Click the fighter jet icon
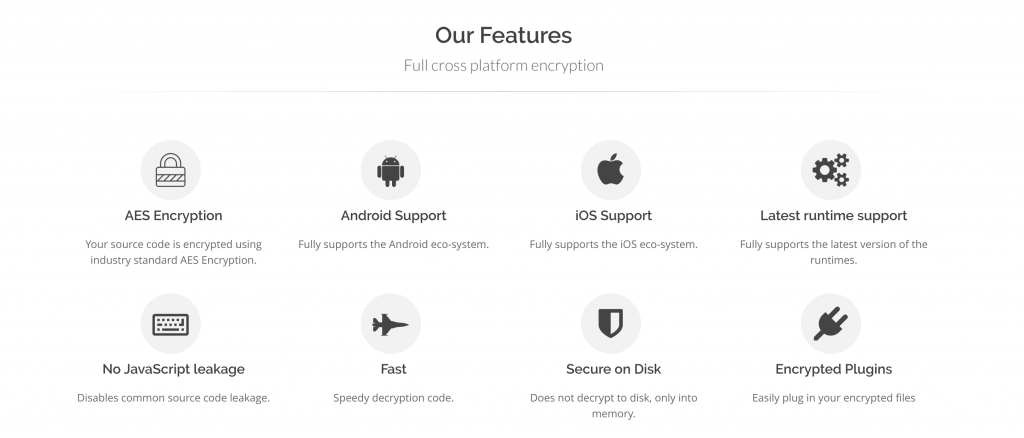Screen dimensions: 1024x438 [x=391, y=324]
